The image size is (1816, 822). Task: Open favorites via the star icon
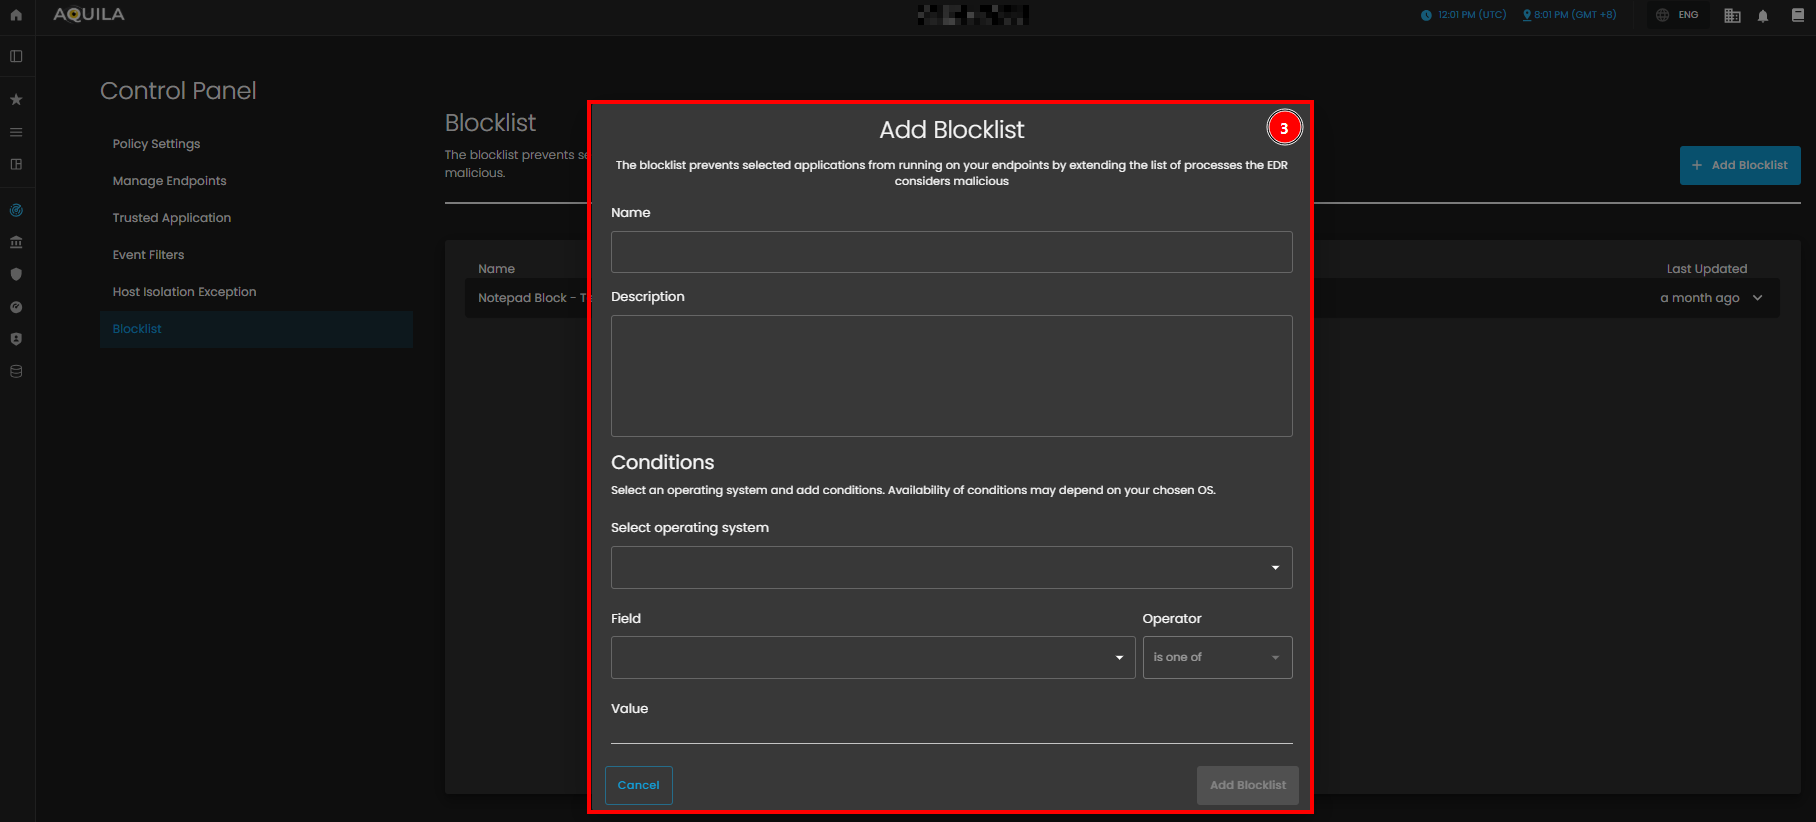point(16,100)
